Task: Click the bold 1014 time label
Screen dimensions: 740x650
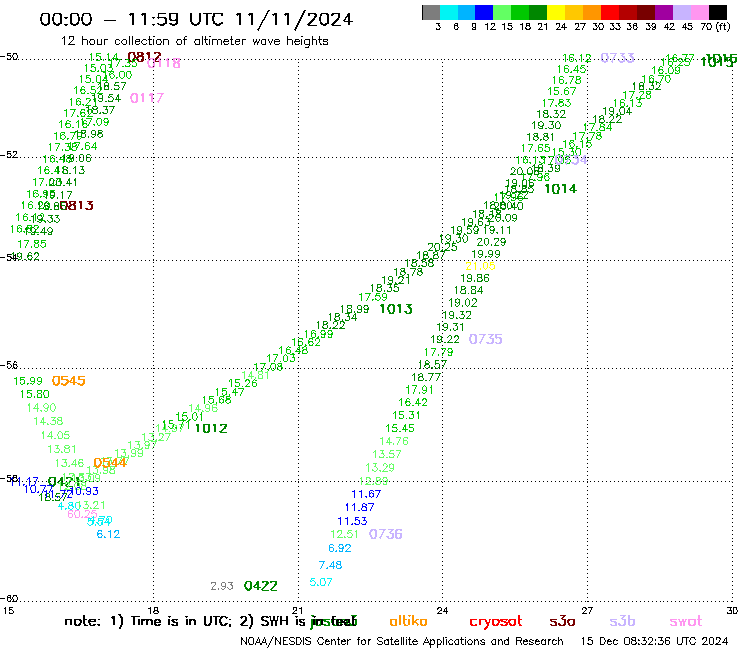Action: click(561, 189)
